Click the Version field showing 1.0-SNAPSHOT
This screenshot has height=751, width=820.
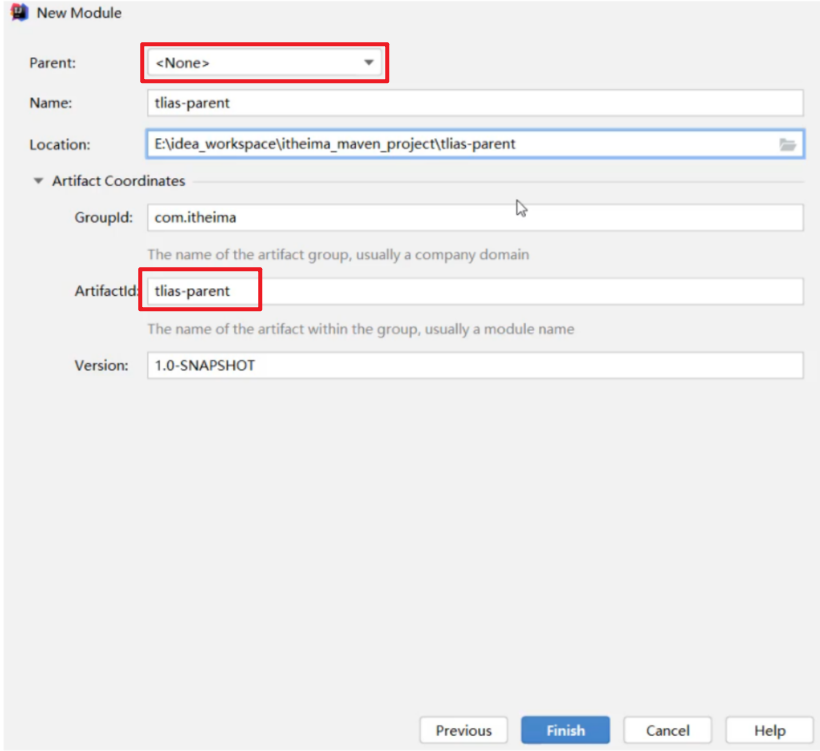(475, 365)
